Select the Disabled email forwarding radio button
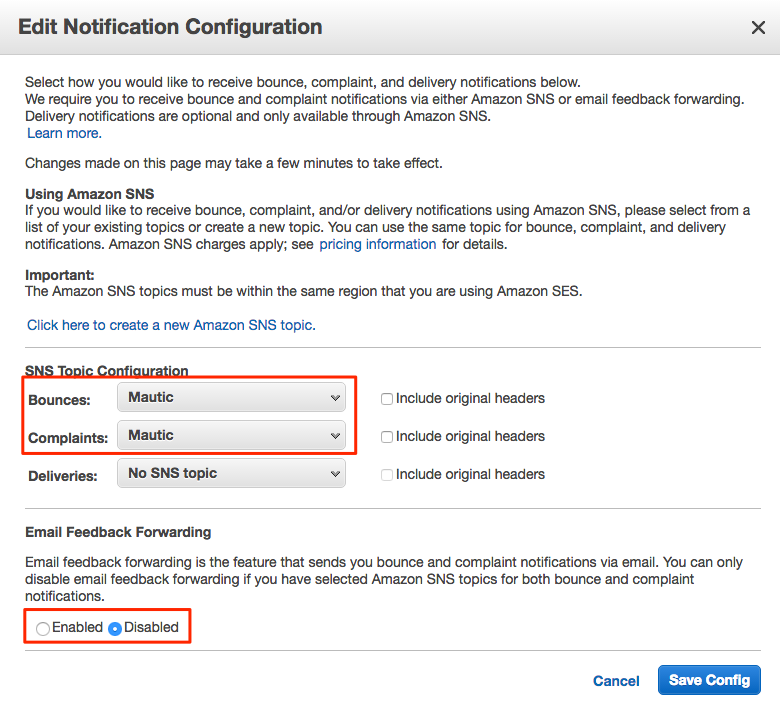 pyautogui.click(x=115, y=628)
